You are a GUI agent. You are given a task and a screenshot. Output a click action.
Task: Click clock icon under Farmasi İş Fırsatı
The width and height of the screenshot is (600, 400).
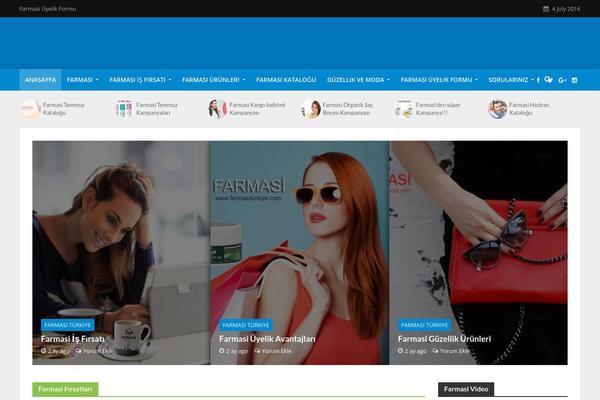click(43, 351)
